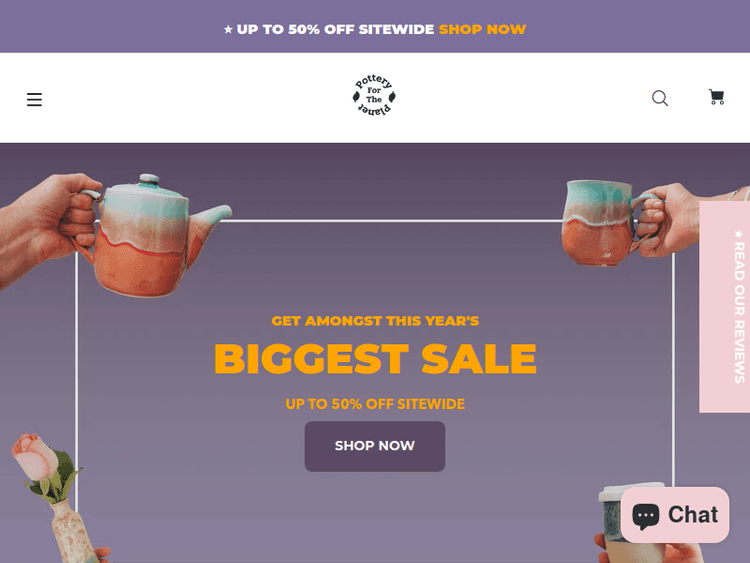Click the star on the reviews side tab
Viewport: 750px width, 563px height.
[739, 234]
